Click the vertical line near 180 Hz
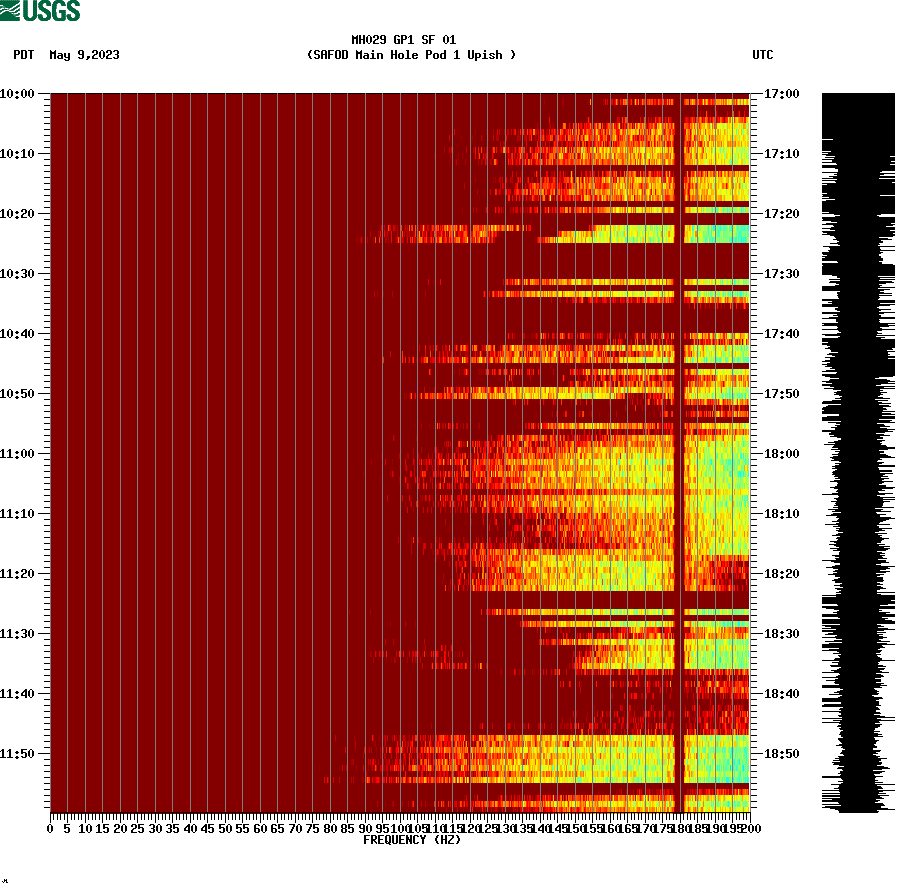This screenshot has width=902, height=892. tap(681, 450)
